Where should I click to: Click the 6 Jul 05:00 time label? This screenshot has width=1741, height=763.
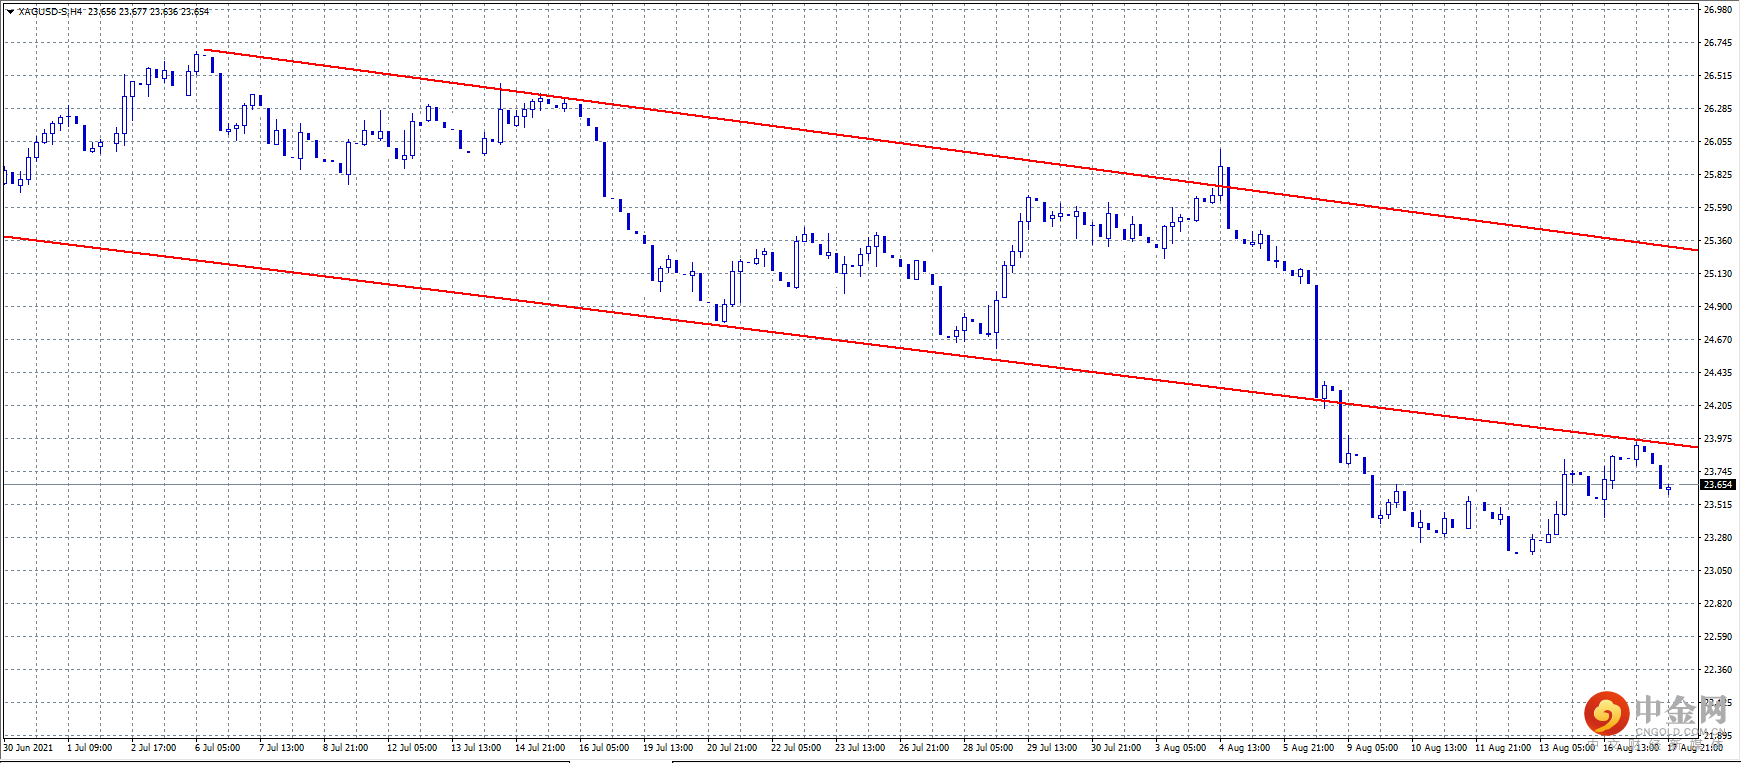click(x=218, y=748)
